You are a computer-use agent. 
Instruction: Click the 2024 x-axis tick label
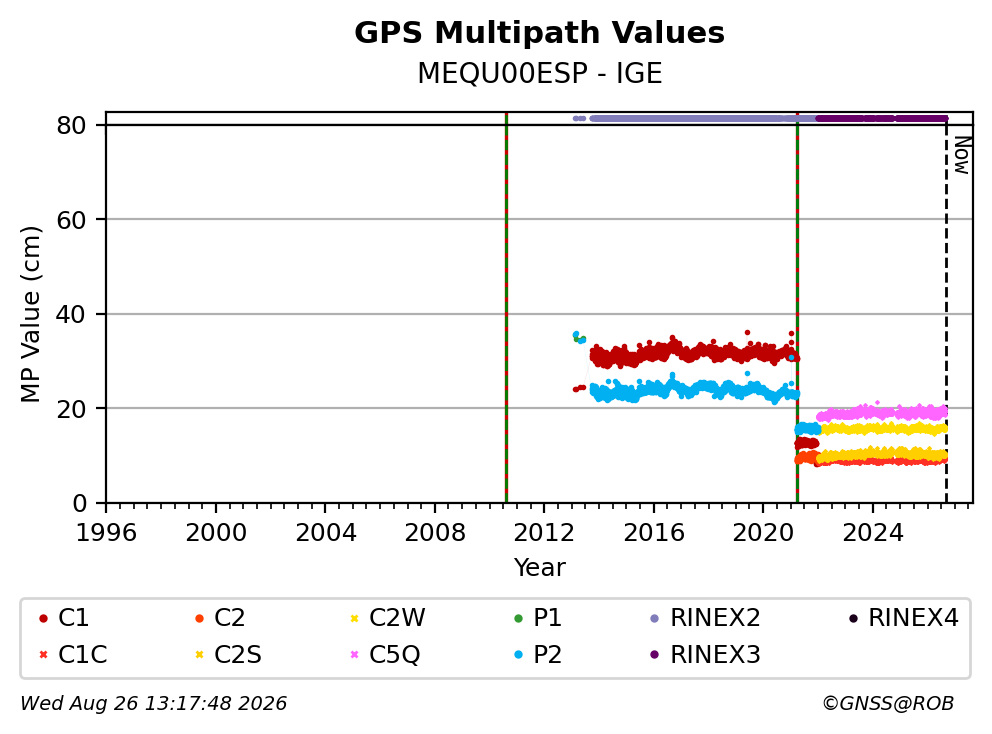(872, 533)
